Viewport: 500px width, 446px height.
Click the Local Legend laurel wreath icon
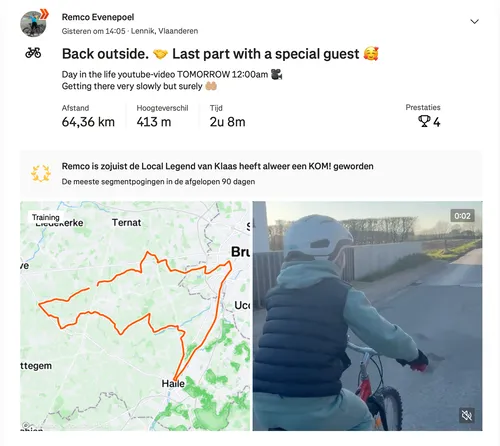41,174
